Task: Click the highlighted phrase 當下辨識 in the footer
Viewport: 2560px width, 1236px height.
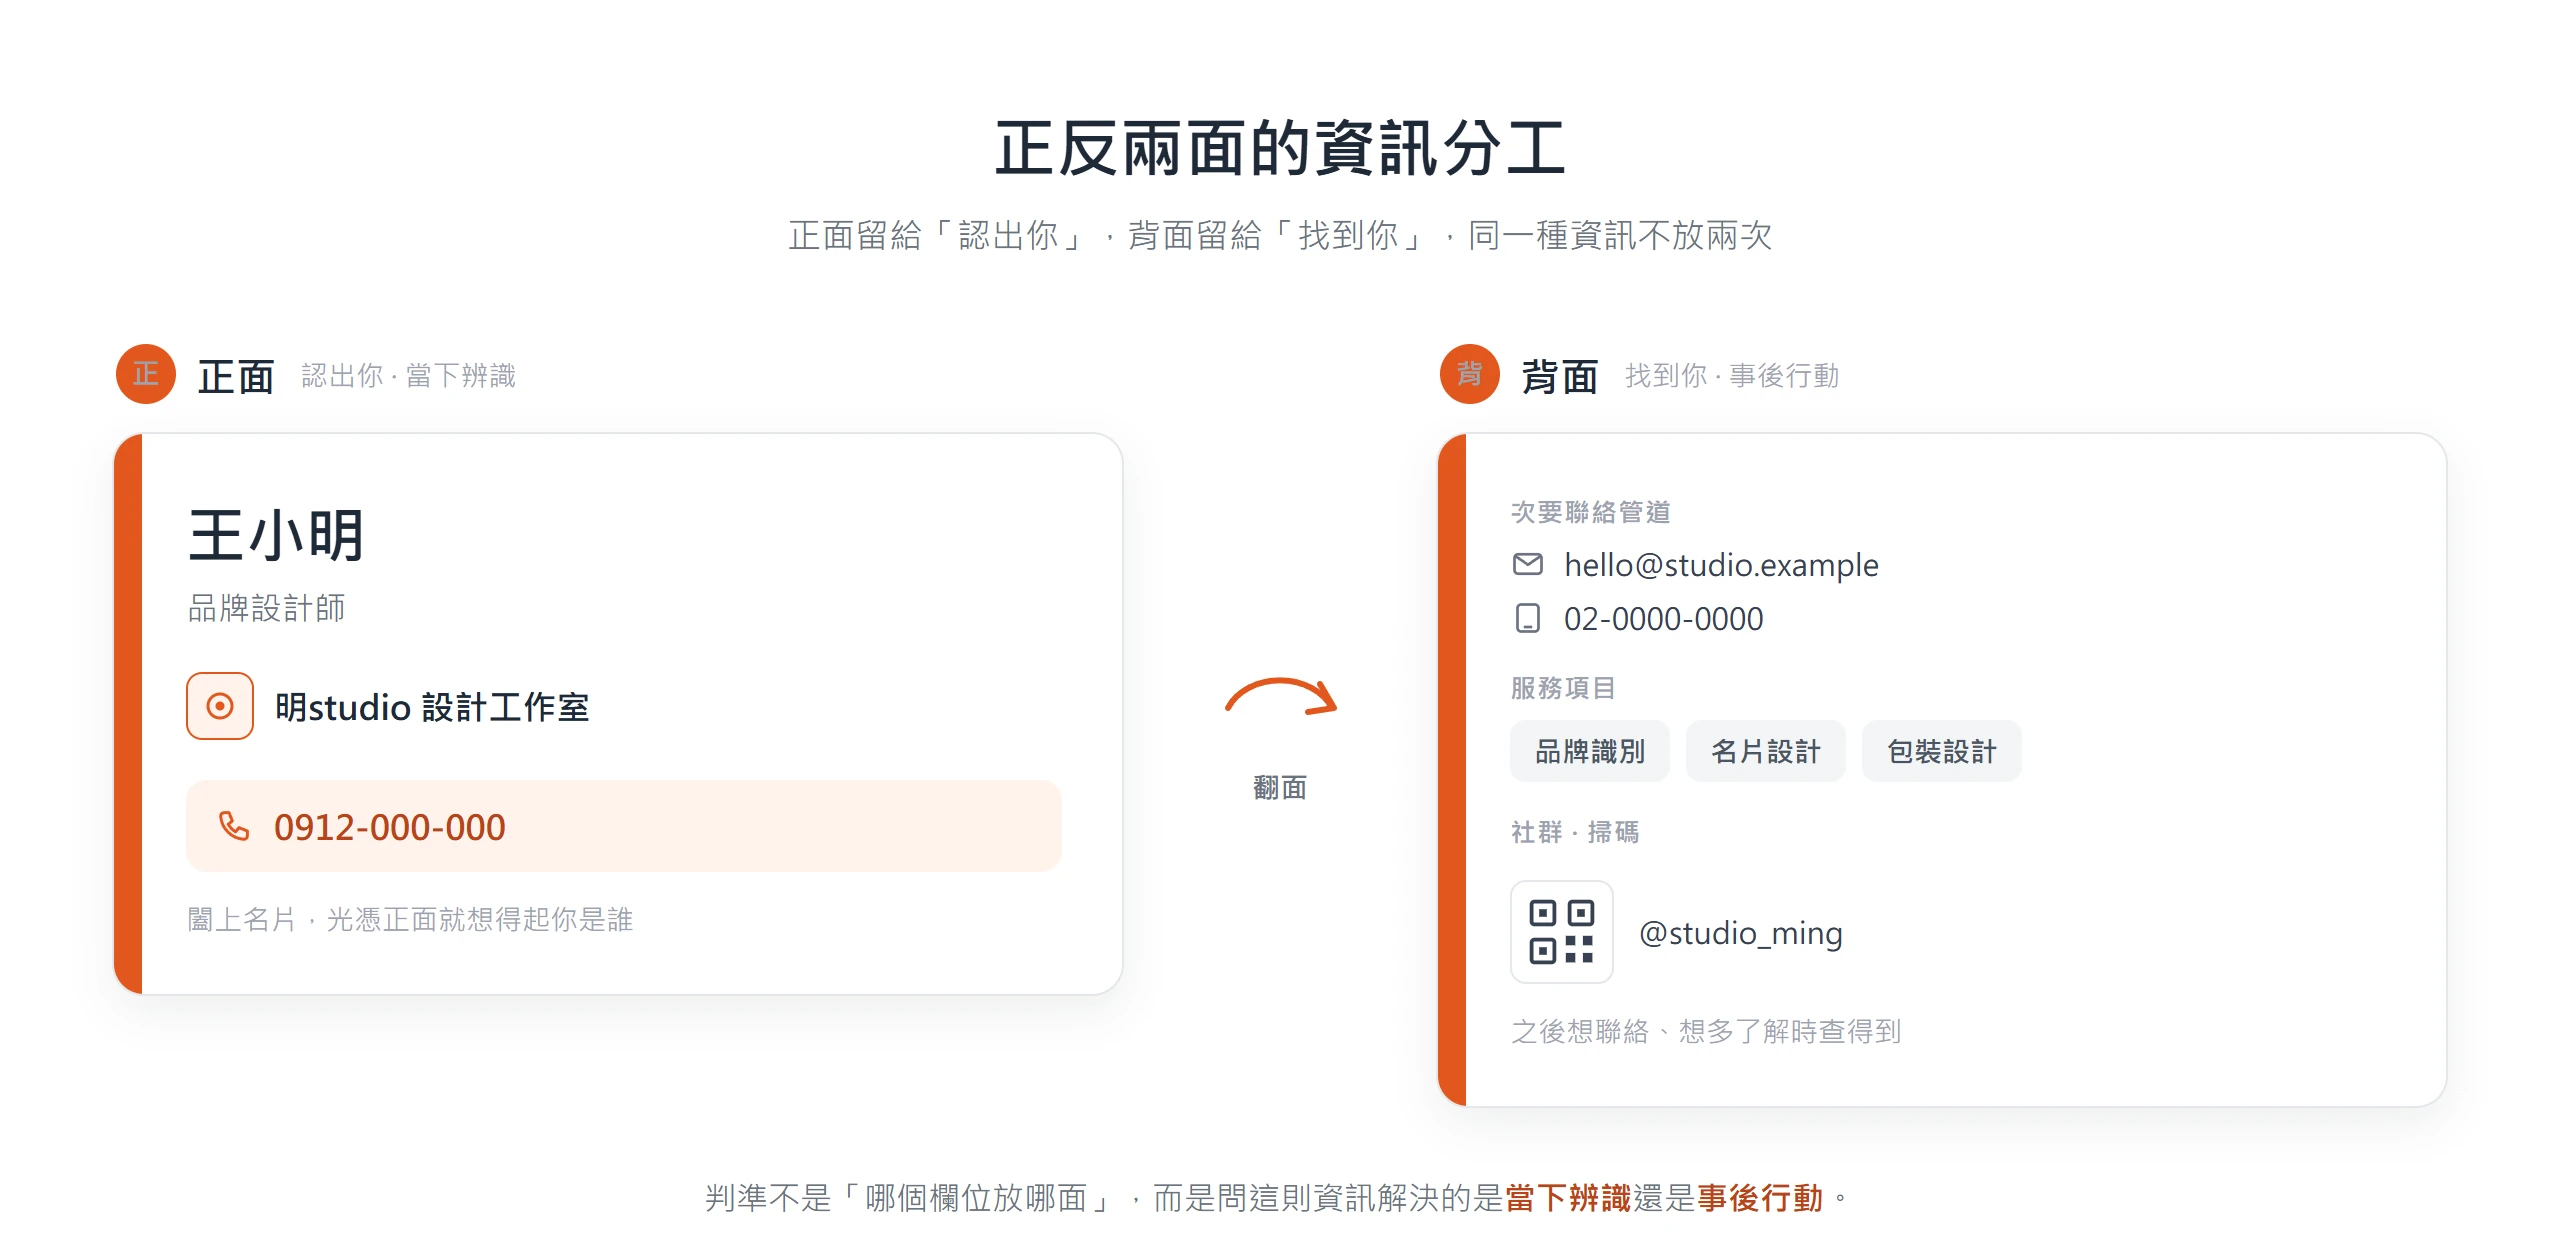Action: [x=1568, y=1197]
